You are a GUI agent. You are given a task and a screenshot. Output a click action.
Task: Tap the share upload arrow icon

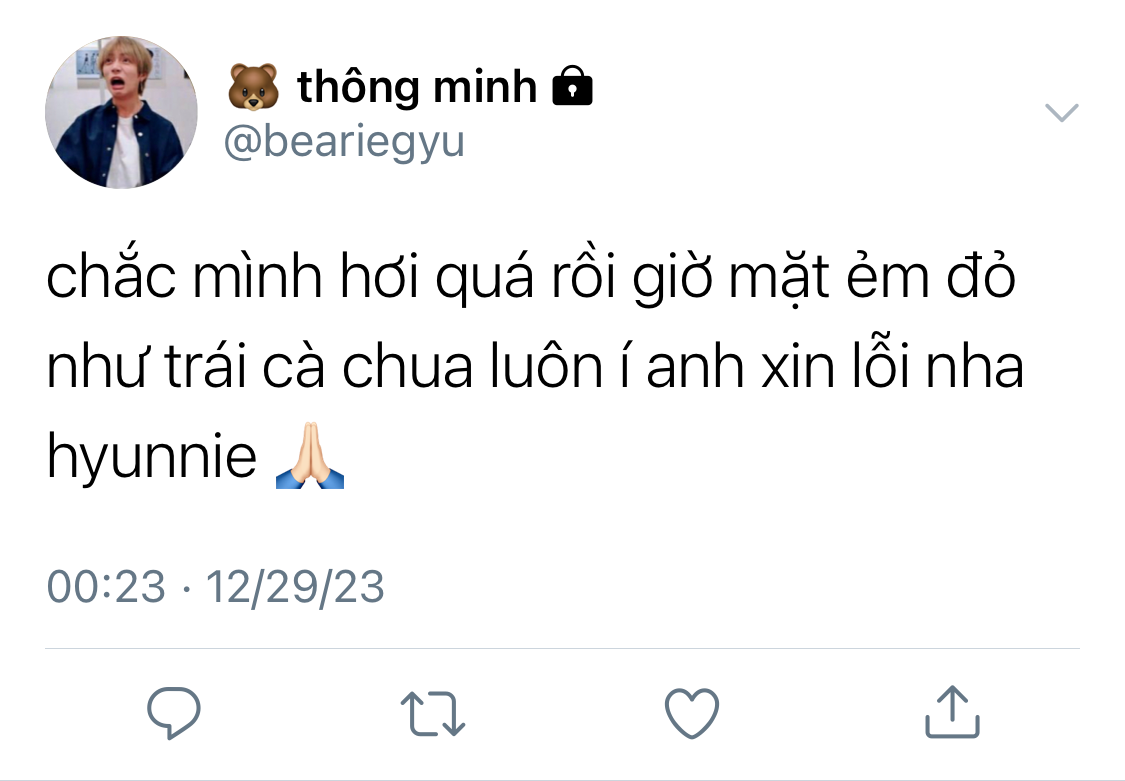pos(952,711)
